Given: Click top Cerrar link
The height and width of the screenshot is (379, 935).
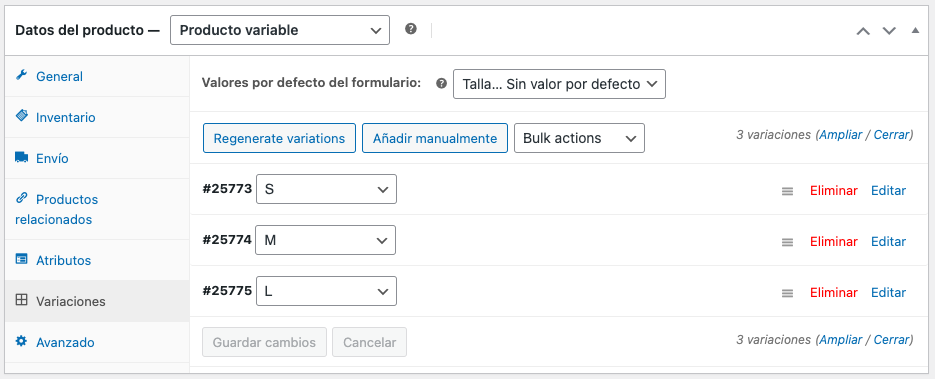Looking at the screenshot, I should click(x=891, y=135).
